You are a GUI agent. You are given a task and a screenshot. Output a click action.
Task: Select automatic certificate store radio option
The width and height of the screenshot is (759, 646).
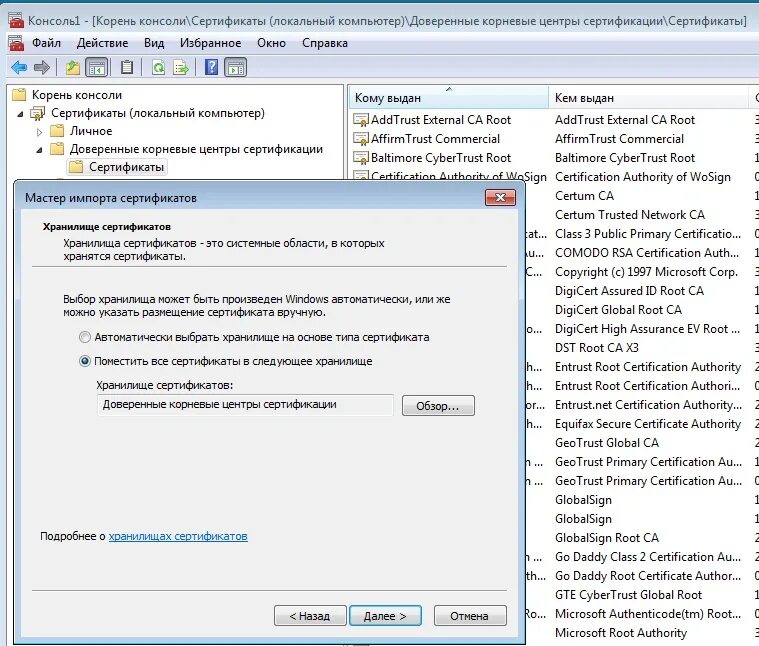(85, 337)
